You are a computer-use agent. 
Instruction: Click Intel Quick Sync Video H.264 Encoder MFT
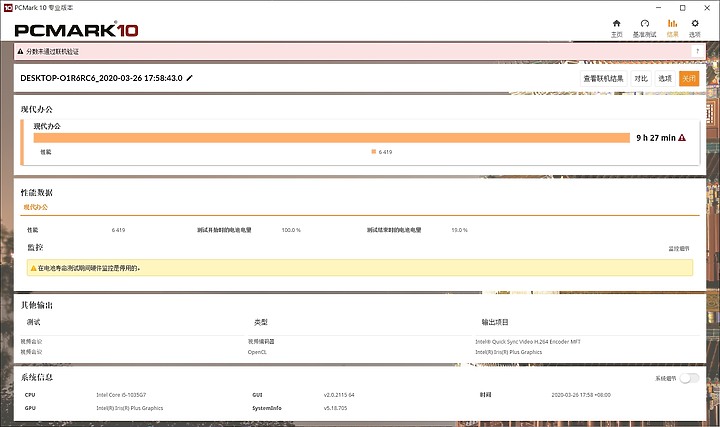[528, 342]
